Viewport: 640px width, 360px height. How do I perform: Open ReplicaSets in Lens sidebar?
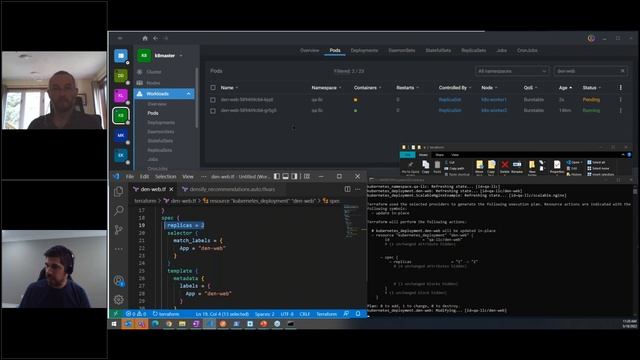point(160,150)
